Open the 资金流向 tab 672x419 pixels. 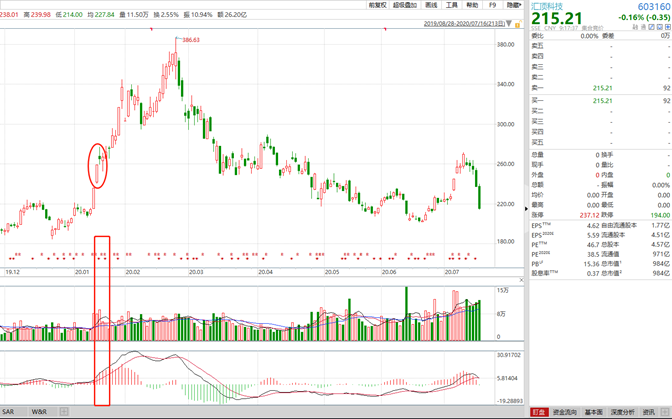[x=564, y=412]
